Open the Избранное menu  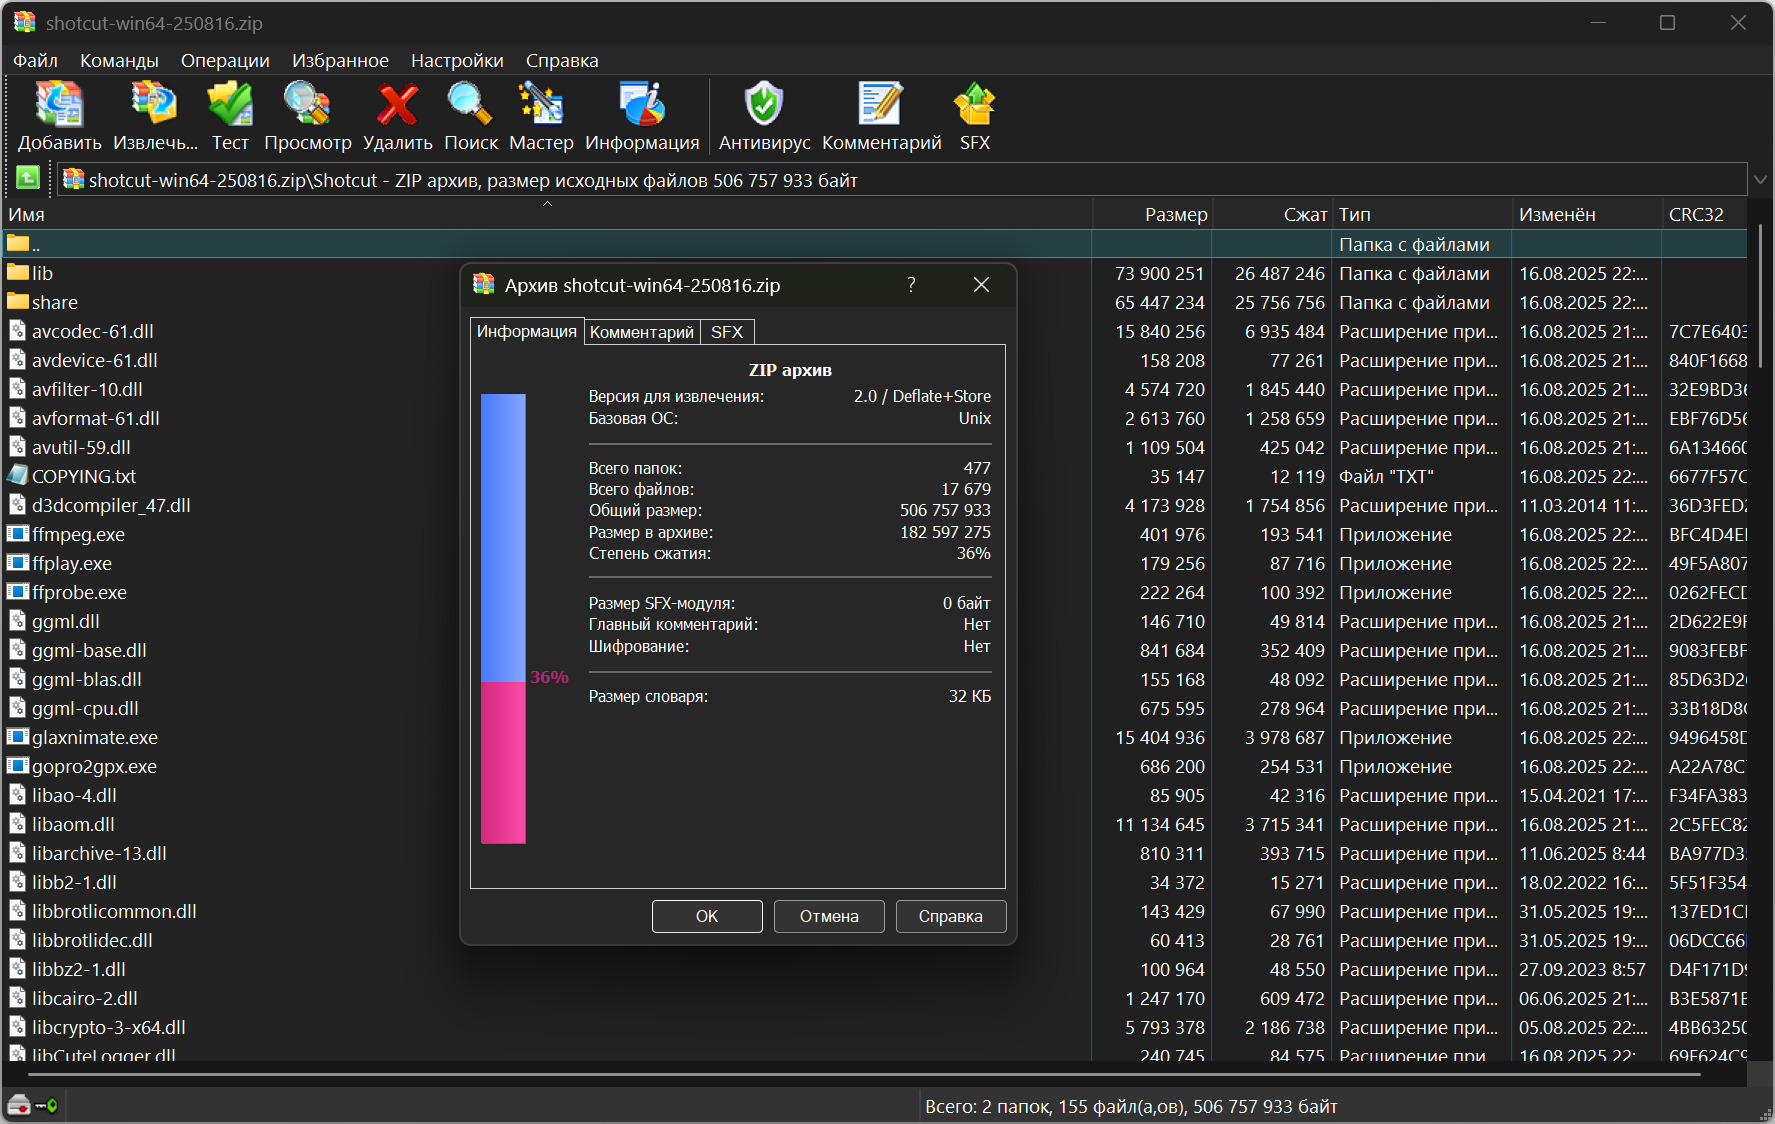[x=340, y=60]
